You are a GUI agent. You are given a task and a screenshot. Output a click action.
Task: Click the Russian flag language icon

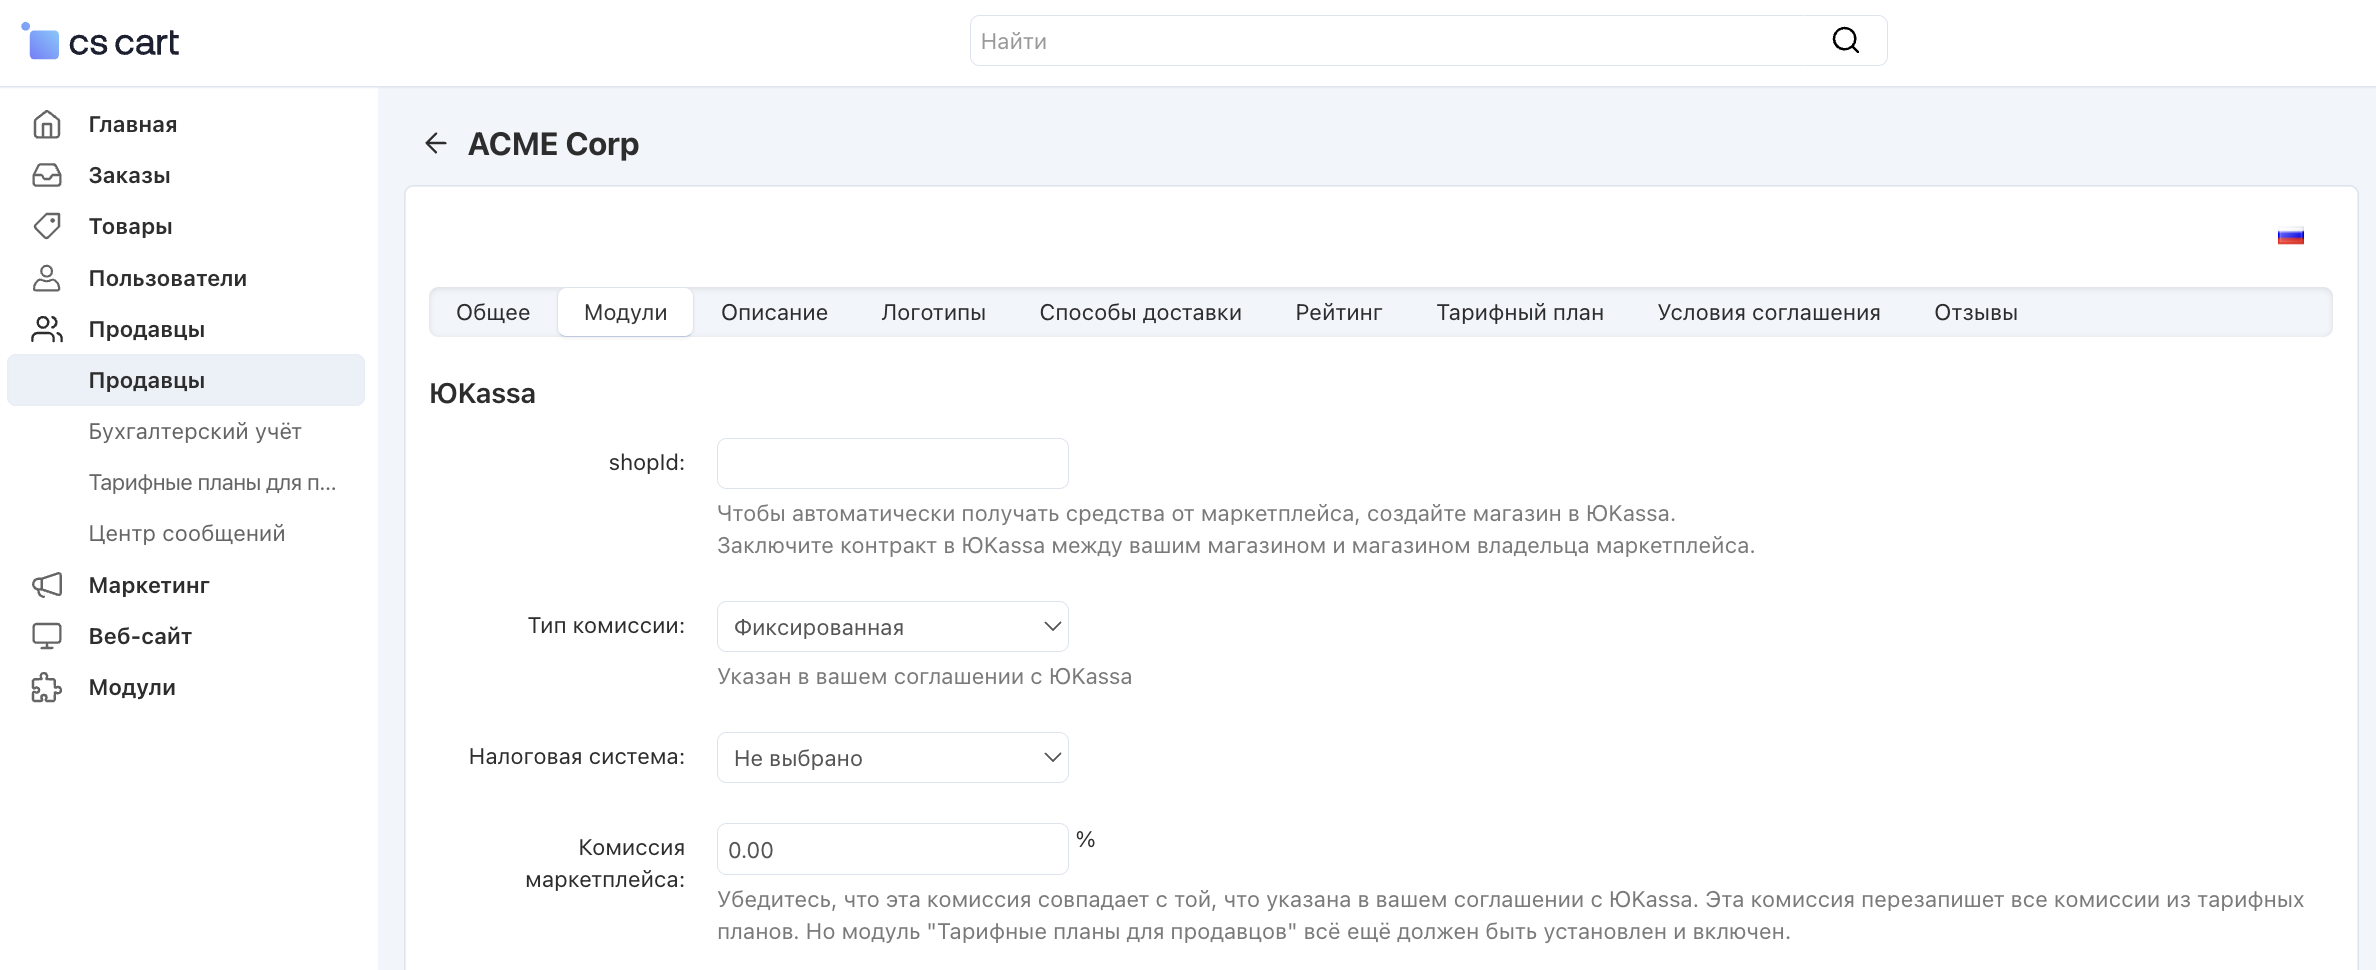(x=2290, y=237)
